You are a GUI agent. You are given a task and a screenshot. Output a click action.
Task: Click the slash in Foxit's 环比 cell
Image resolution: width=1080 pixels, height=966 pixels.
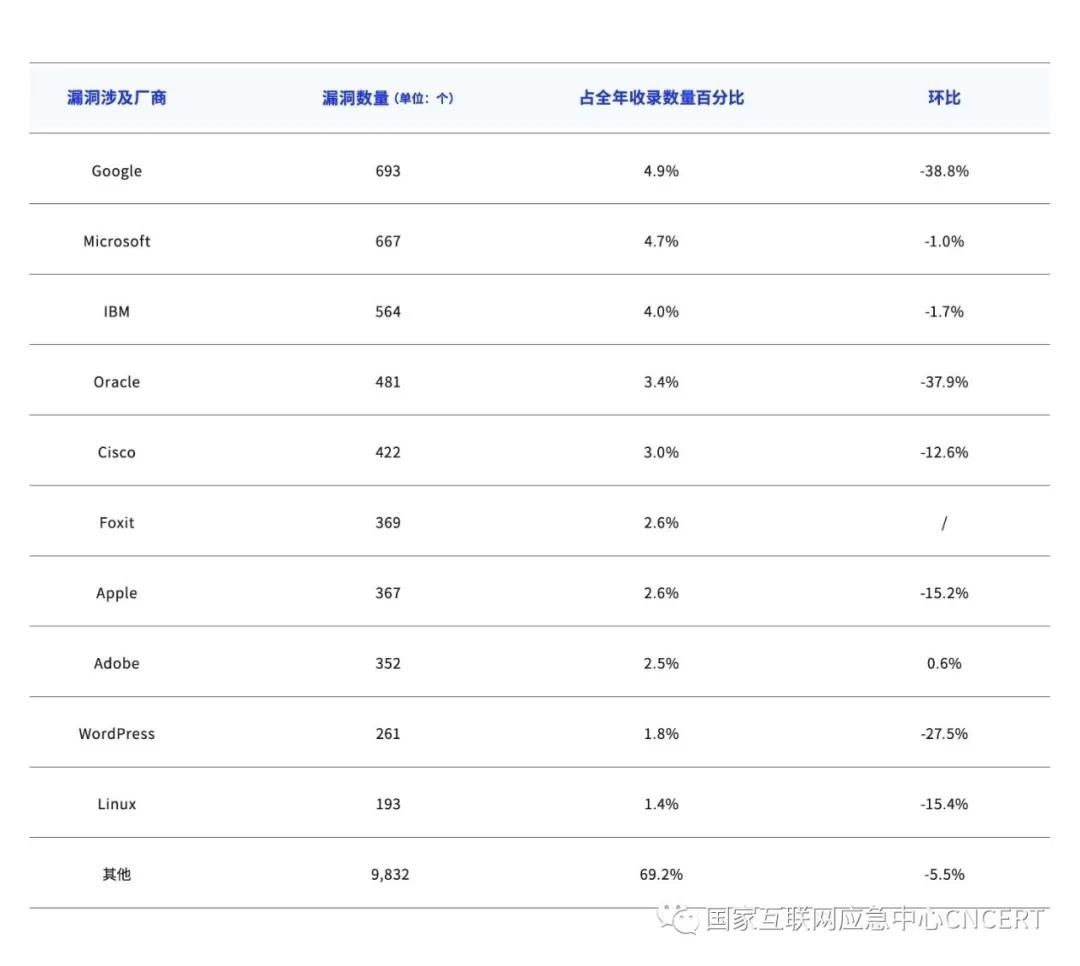pyautogui.click(x=944, y=523)
